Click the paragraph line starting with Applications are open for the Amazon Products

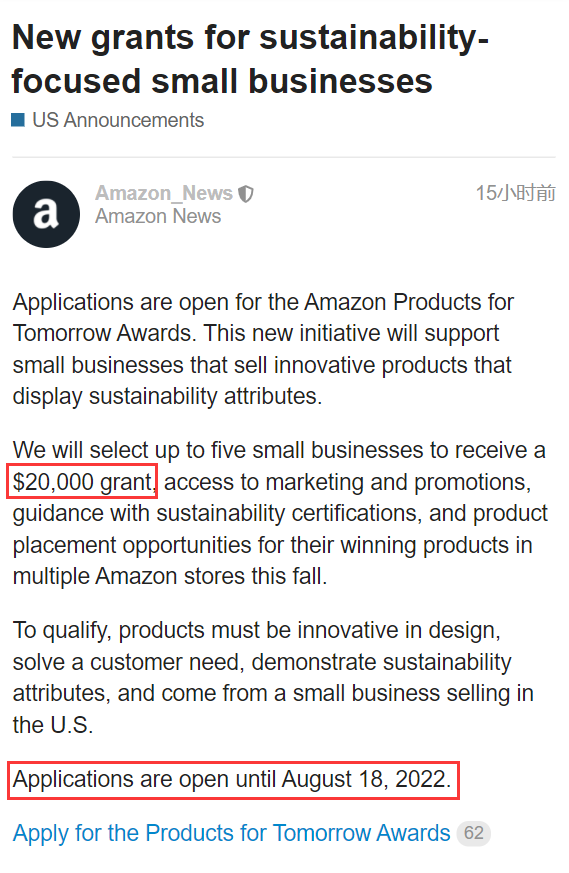263,302
